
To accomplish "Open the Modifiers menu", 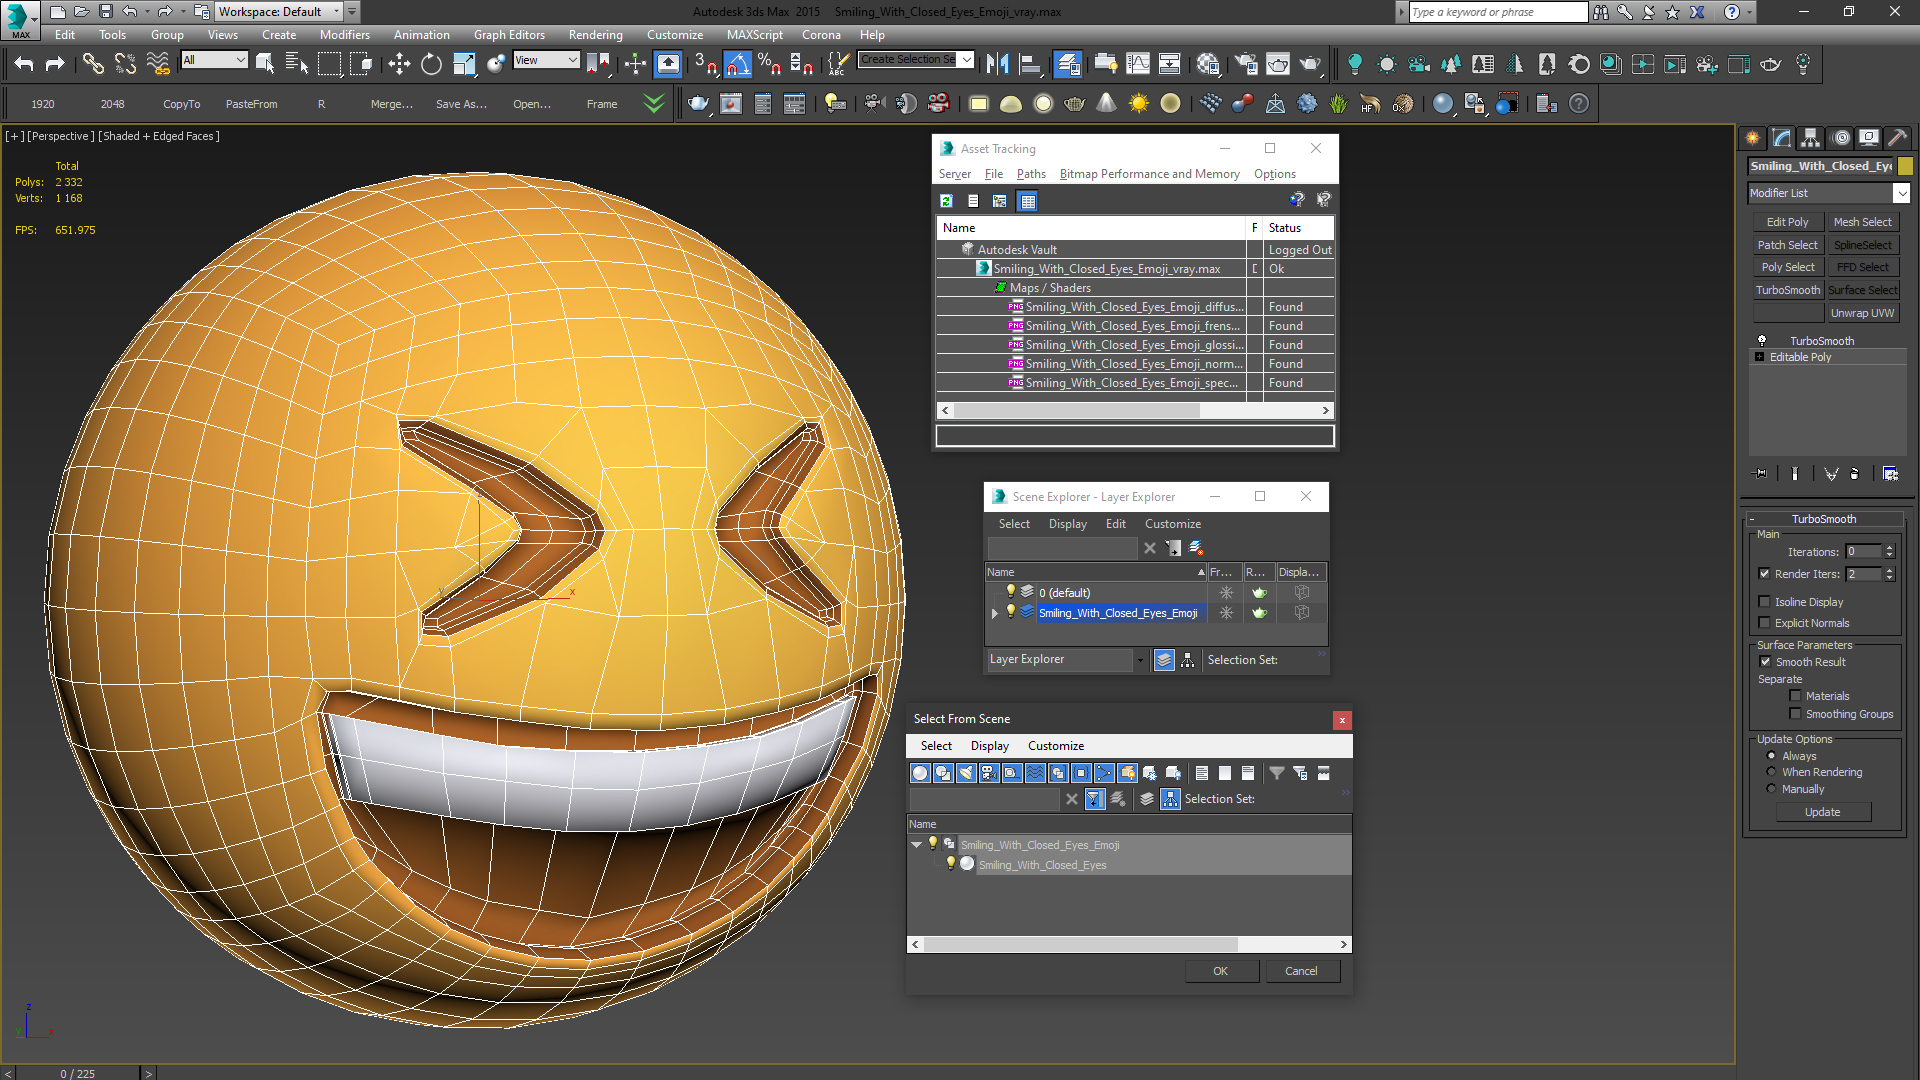I will [344, 35].
